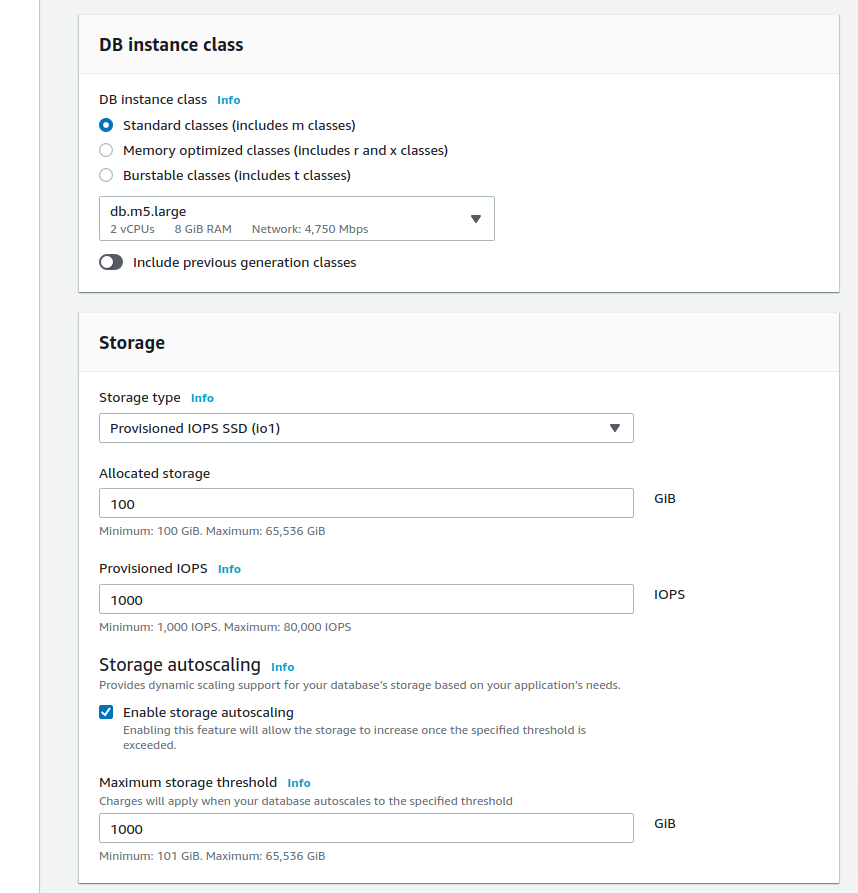
Task: Click the Provisioned IOPS SSD dropdown arrow
Action: pos(615,428)
